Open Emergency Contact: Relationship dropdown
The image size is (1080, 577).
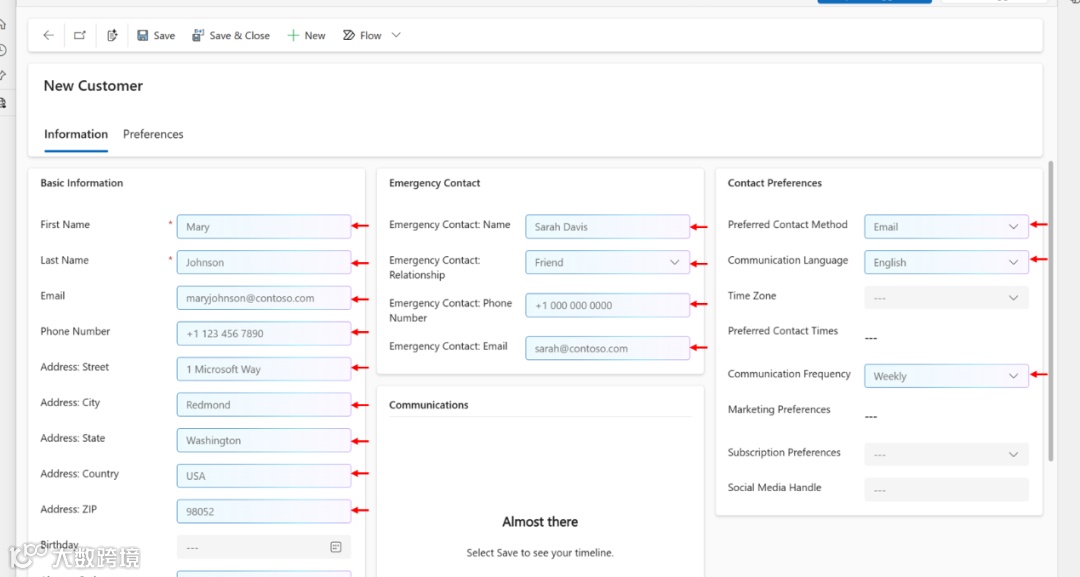coord(607,262)
